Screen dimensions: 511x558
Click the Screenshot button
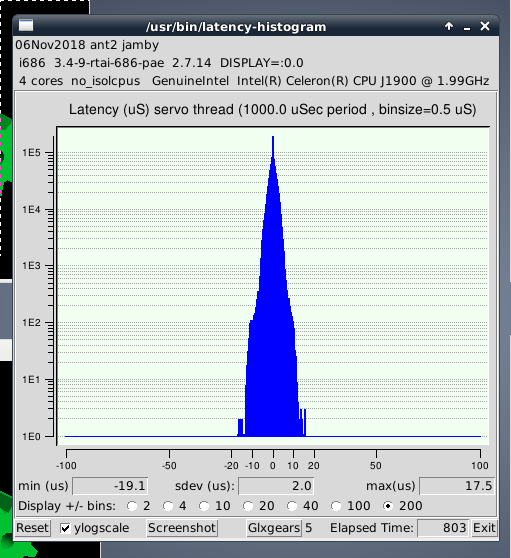pyautogui.click(x=182, y=528)
